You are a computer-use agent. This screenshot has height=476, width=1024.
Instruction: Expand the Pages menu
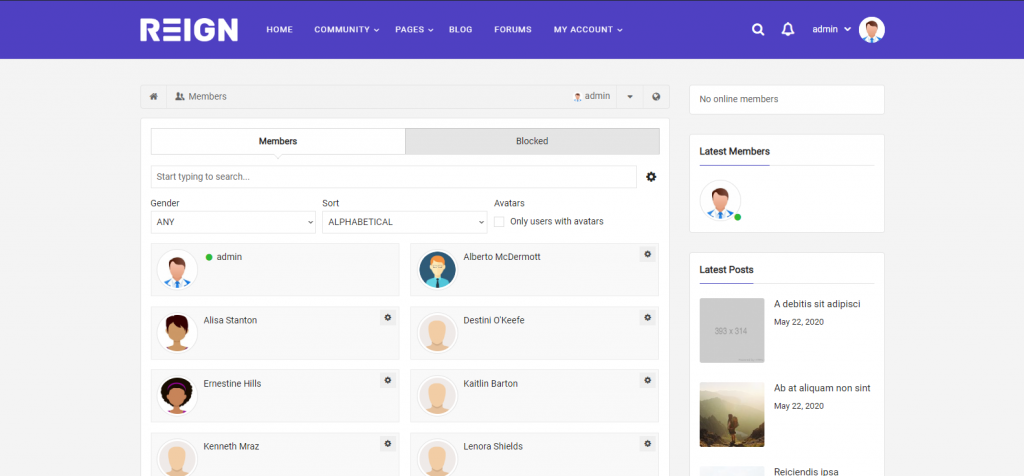[414, 29]
